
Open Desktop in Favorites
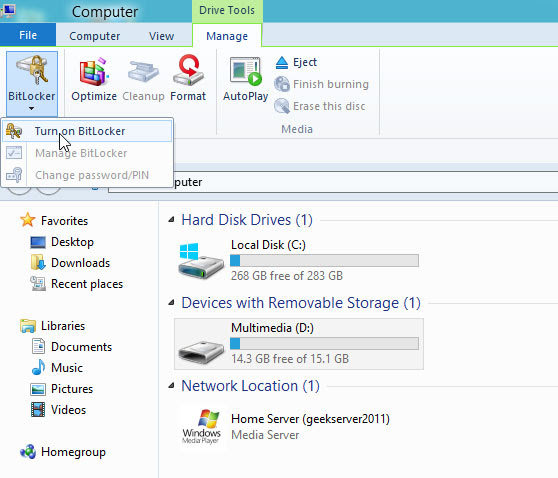click(x=72, y=242)
